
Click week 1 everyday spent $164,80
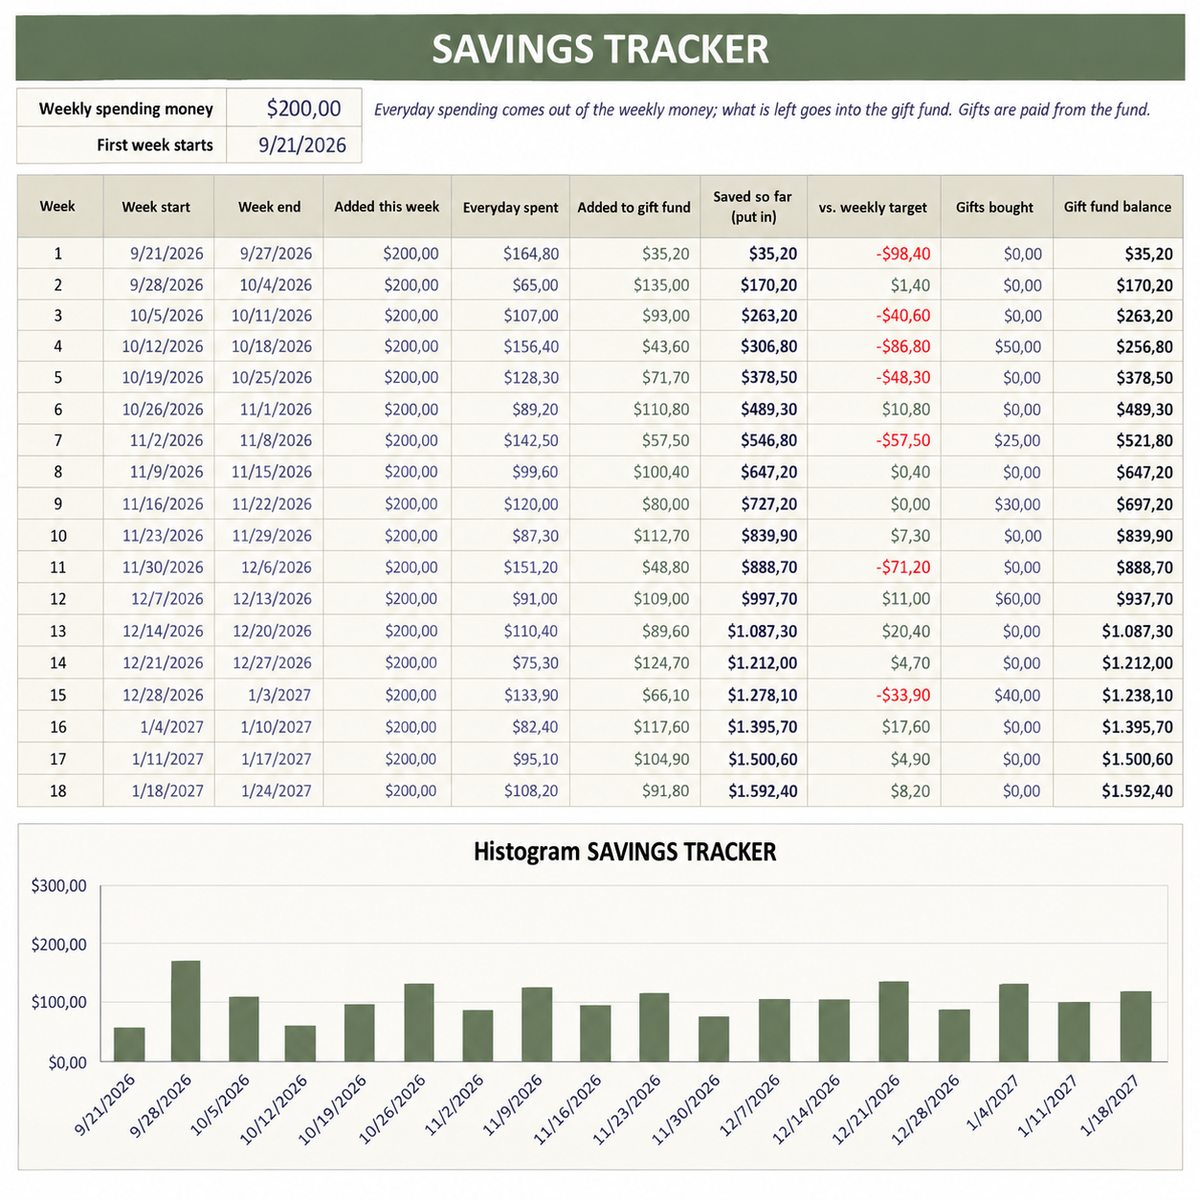pyautogui.click(x=510, y=254)
